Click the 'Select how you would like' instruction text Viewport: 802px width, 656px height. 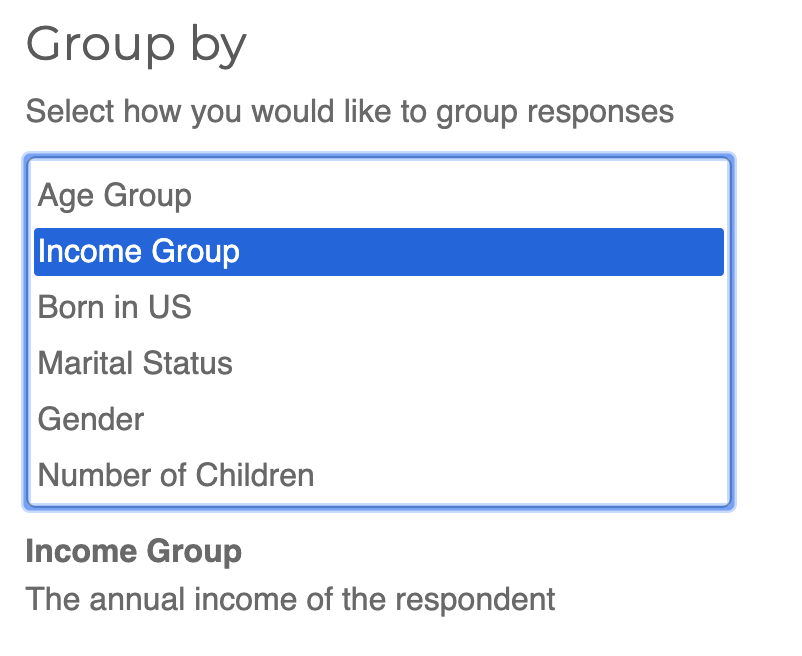click(349, 110)
